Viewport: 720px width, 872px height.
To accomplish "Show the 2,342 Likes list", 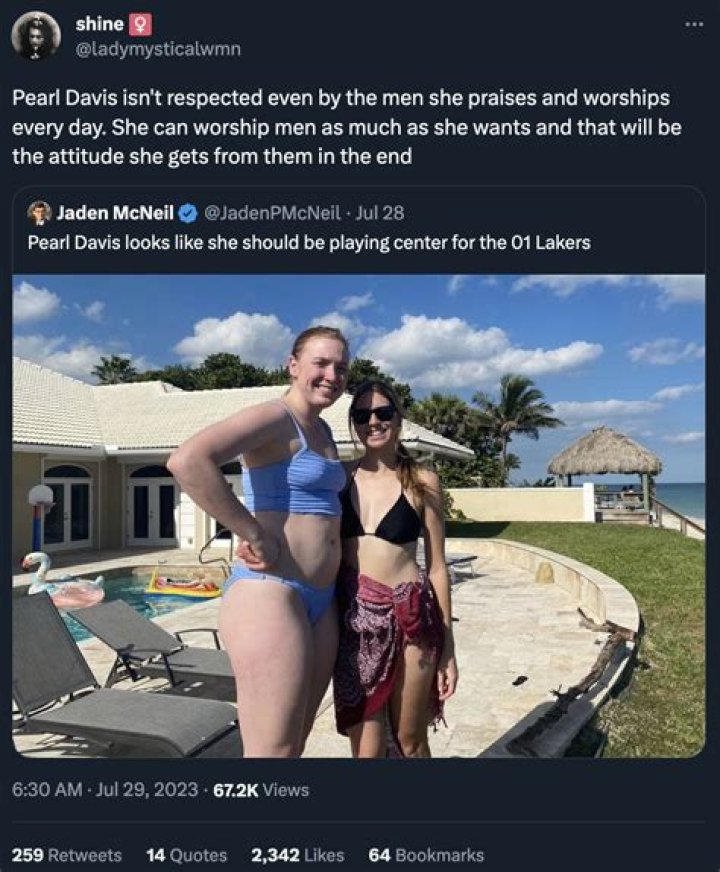I will click(297, 855).
